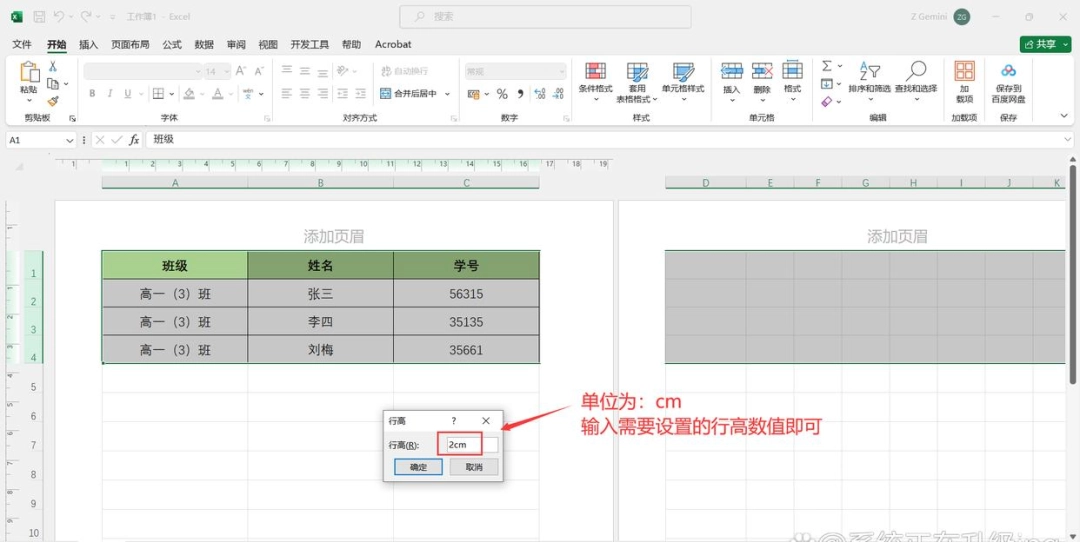1080x542 pixels.
Task: Click the Decrease Indent icon
Action: [342, 93]
